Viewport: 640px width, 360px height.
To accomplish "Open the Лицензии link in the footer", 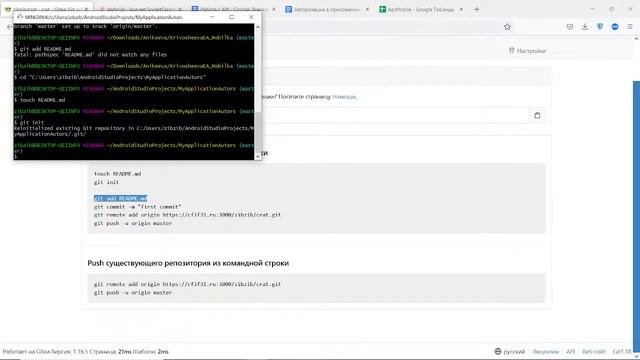I will (545, 351).
